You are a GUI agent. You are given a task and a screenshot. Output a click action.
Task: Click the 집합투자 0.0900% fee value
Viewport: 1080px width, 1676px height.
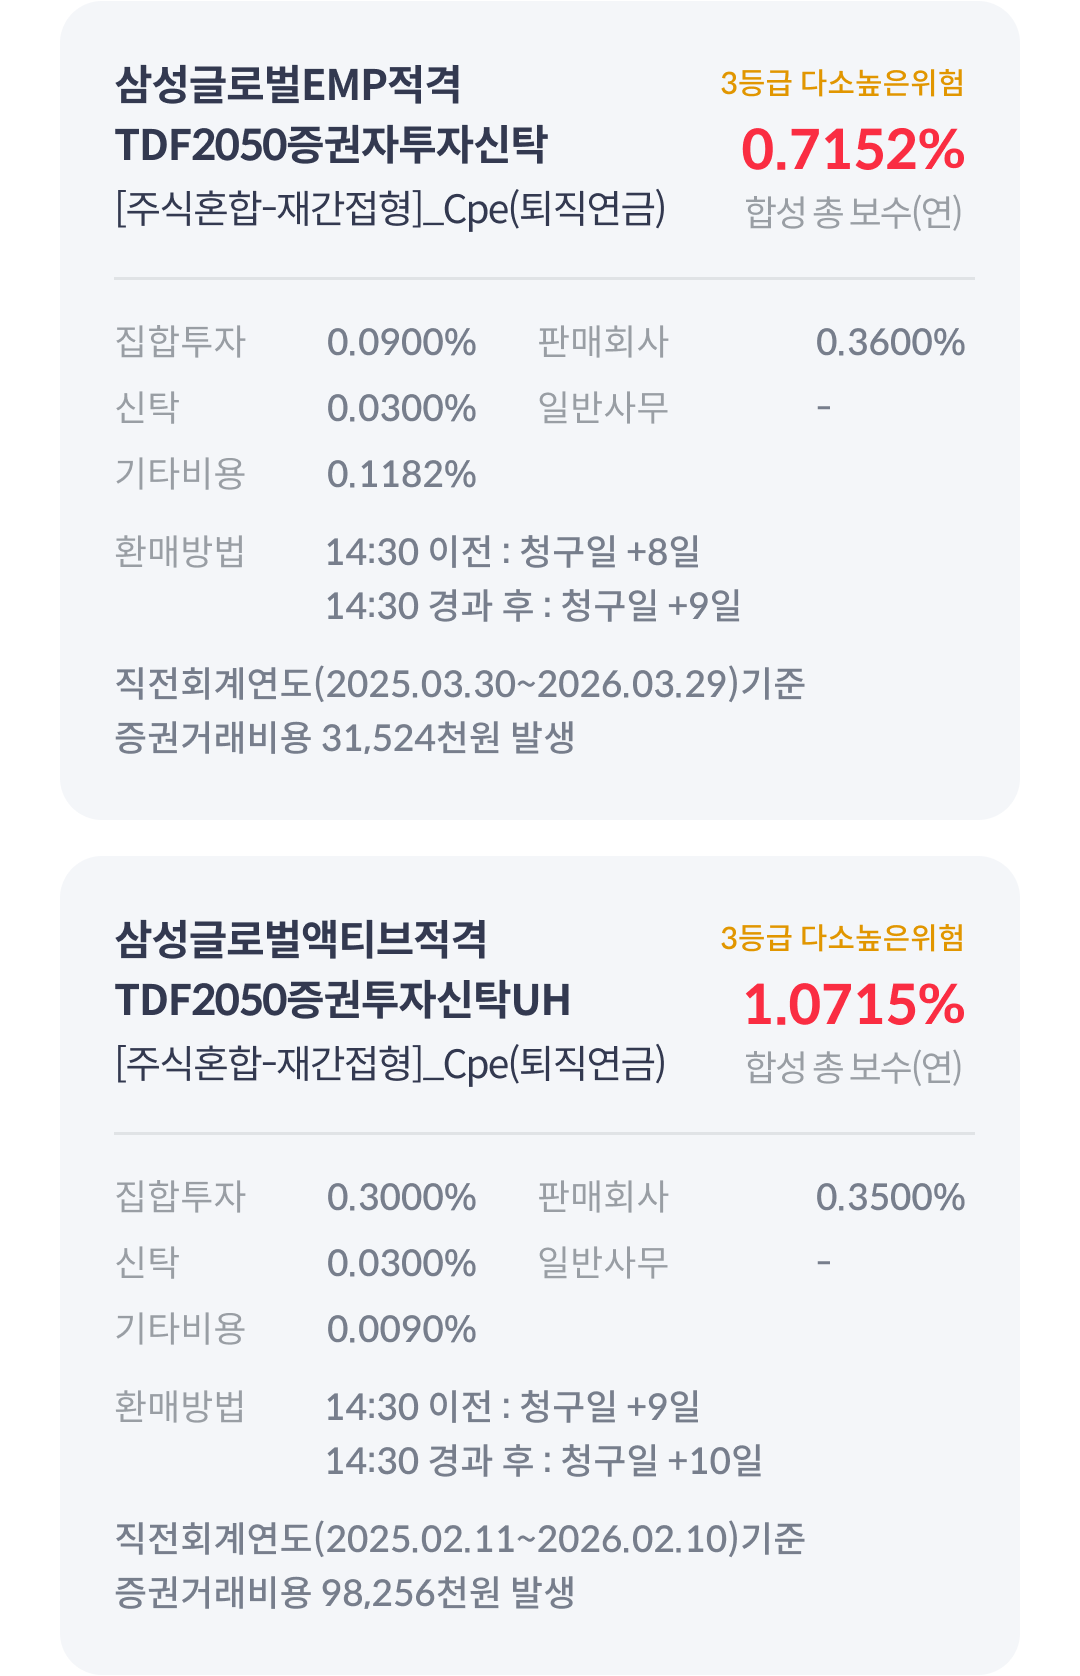(402, 342)
